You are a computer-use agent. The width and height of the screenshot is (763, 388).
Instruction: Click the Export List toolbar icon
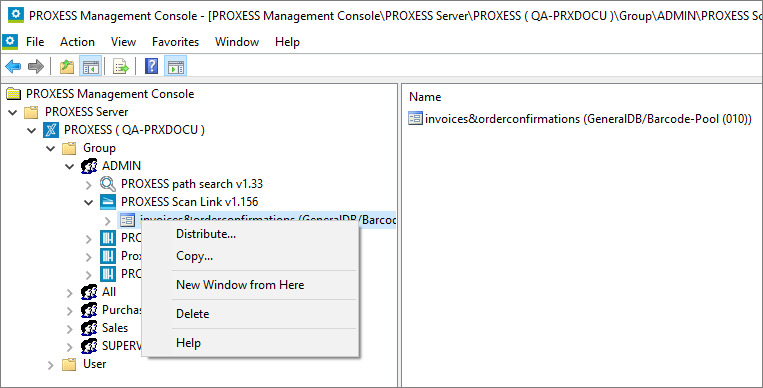tap(121, 66)
